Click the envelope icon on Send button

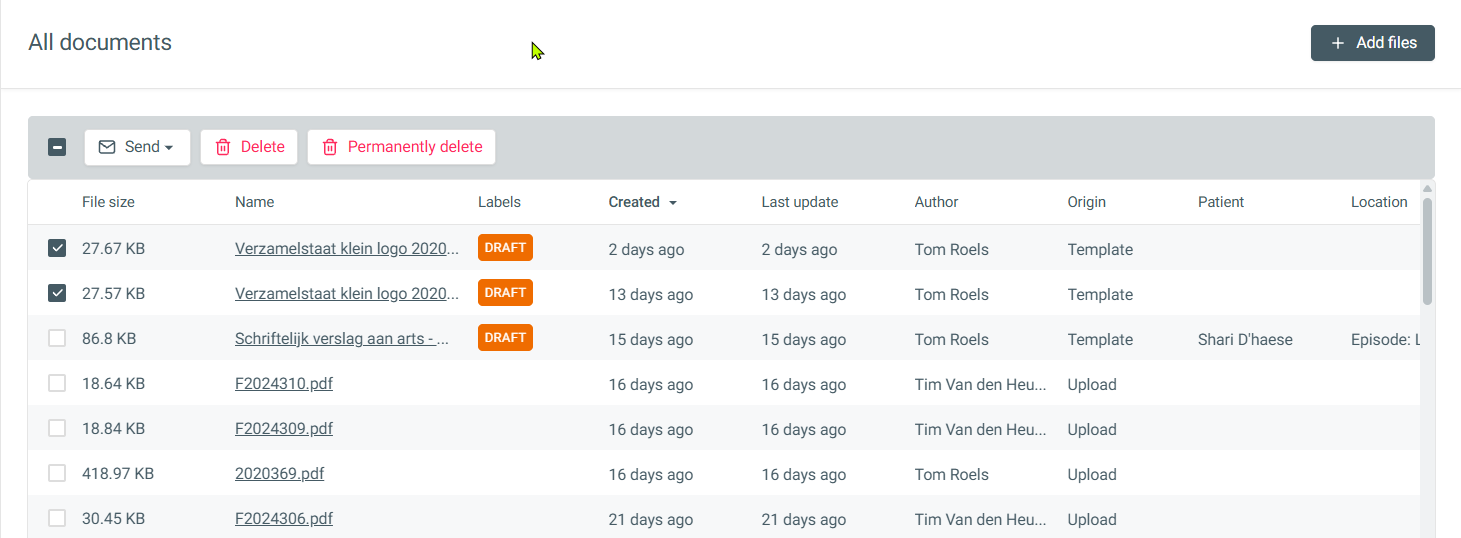point(107,147)
